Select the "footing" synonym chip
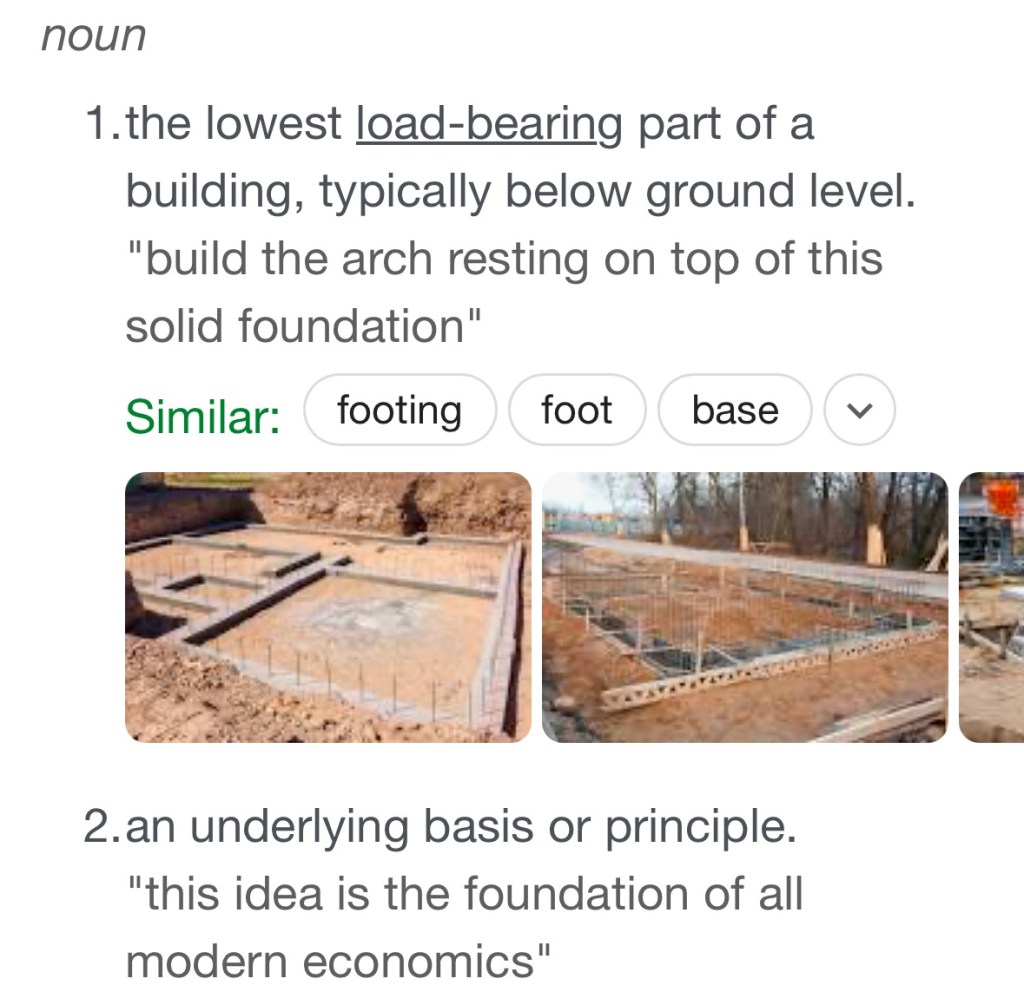 tap(399, 410)
